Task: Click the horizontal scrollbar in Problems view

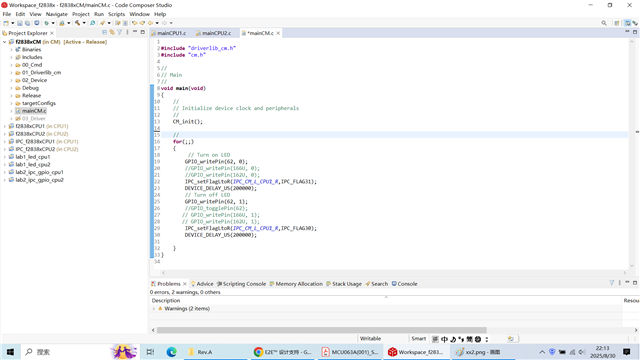Action: coord(322,330)
